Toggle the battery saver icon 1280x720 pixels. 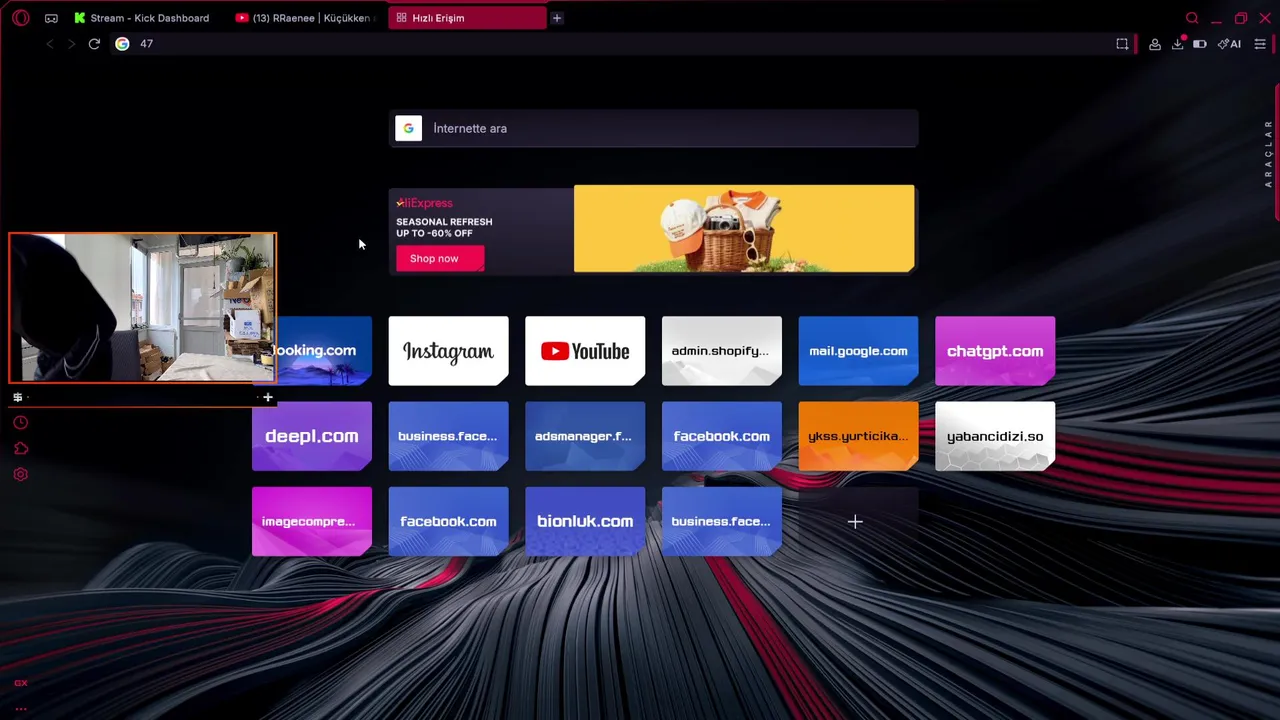tap(1200, 44)
